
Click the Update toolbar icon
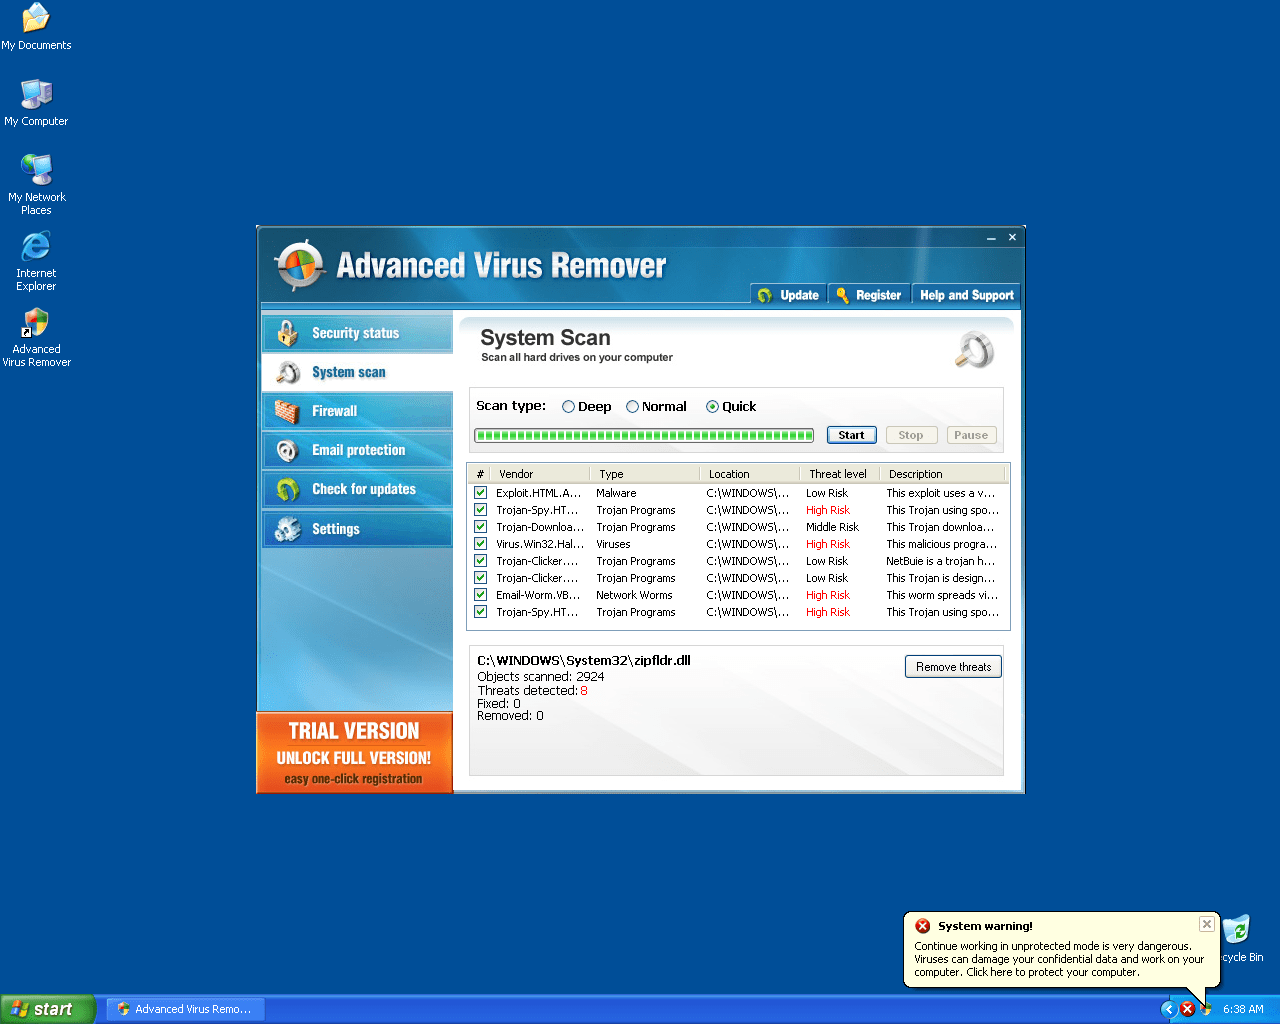coord(764,294)
